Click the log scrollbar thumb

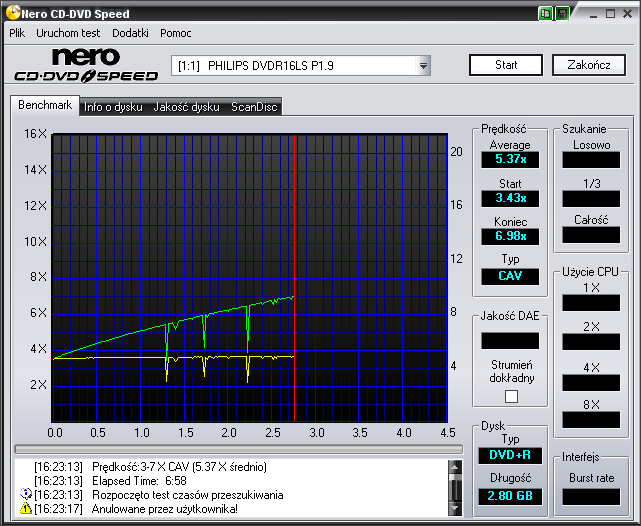point(455,478)
